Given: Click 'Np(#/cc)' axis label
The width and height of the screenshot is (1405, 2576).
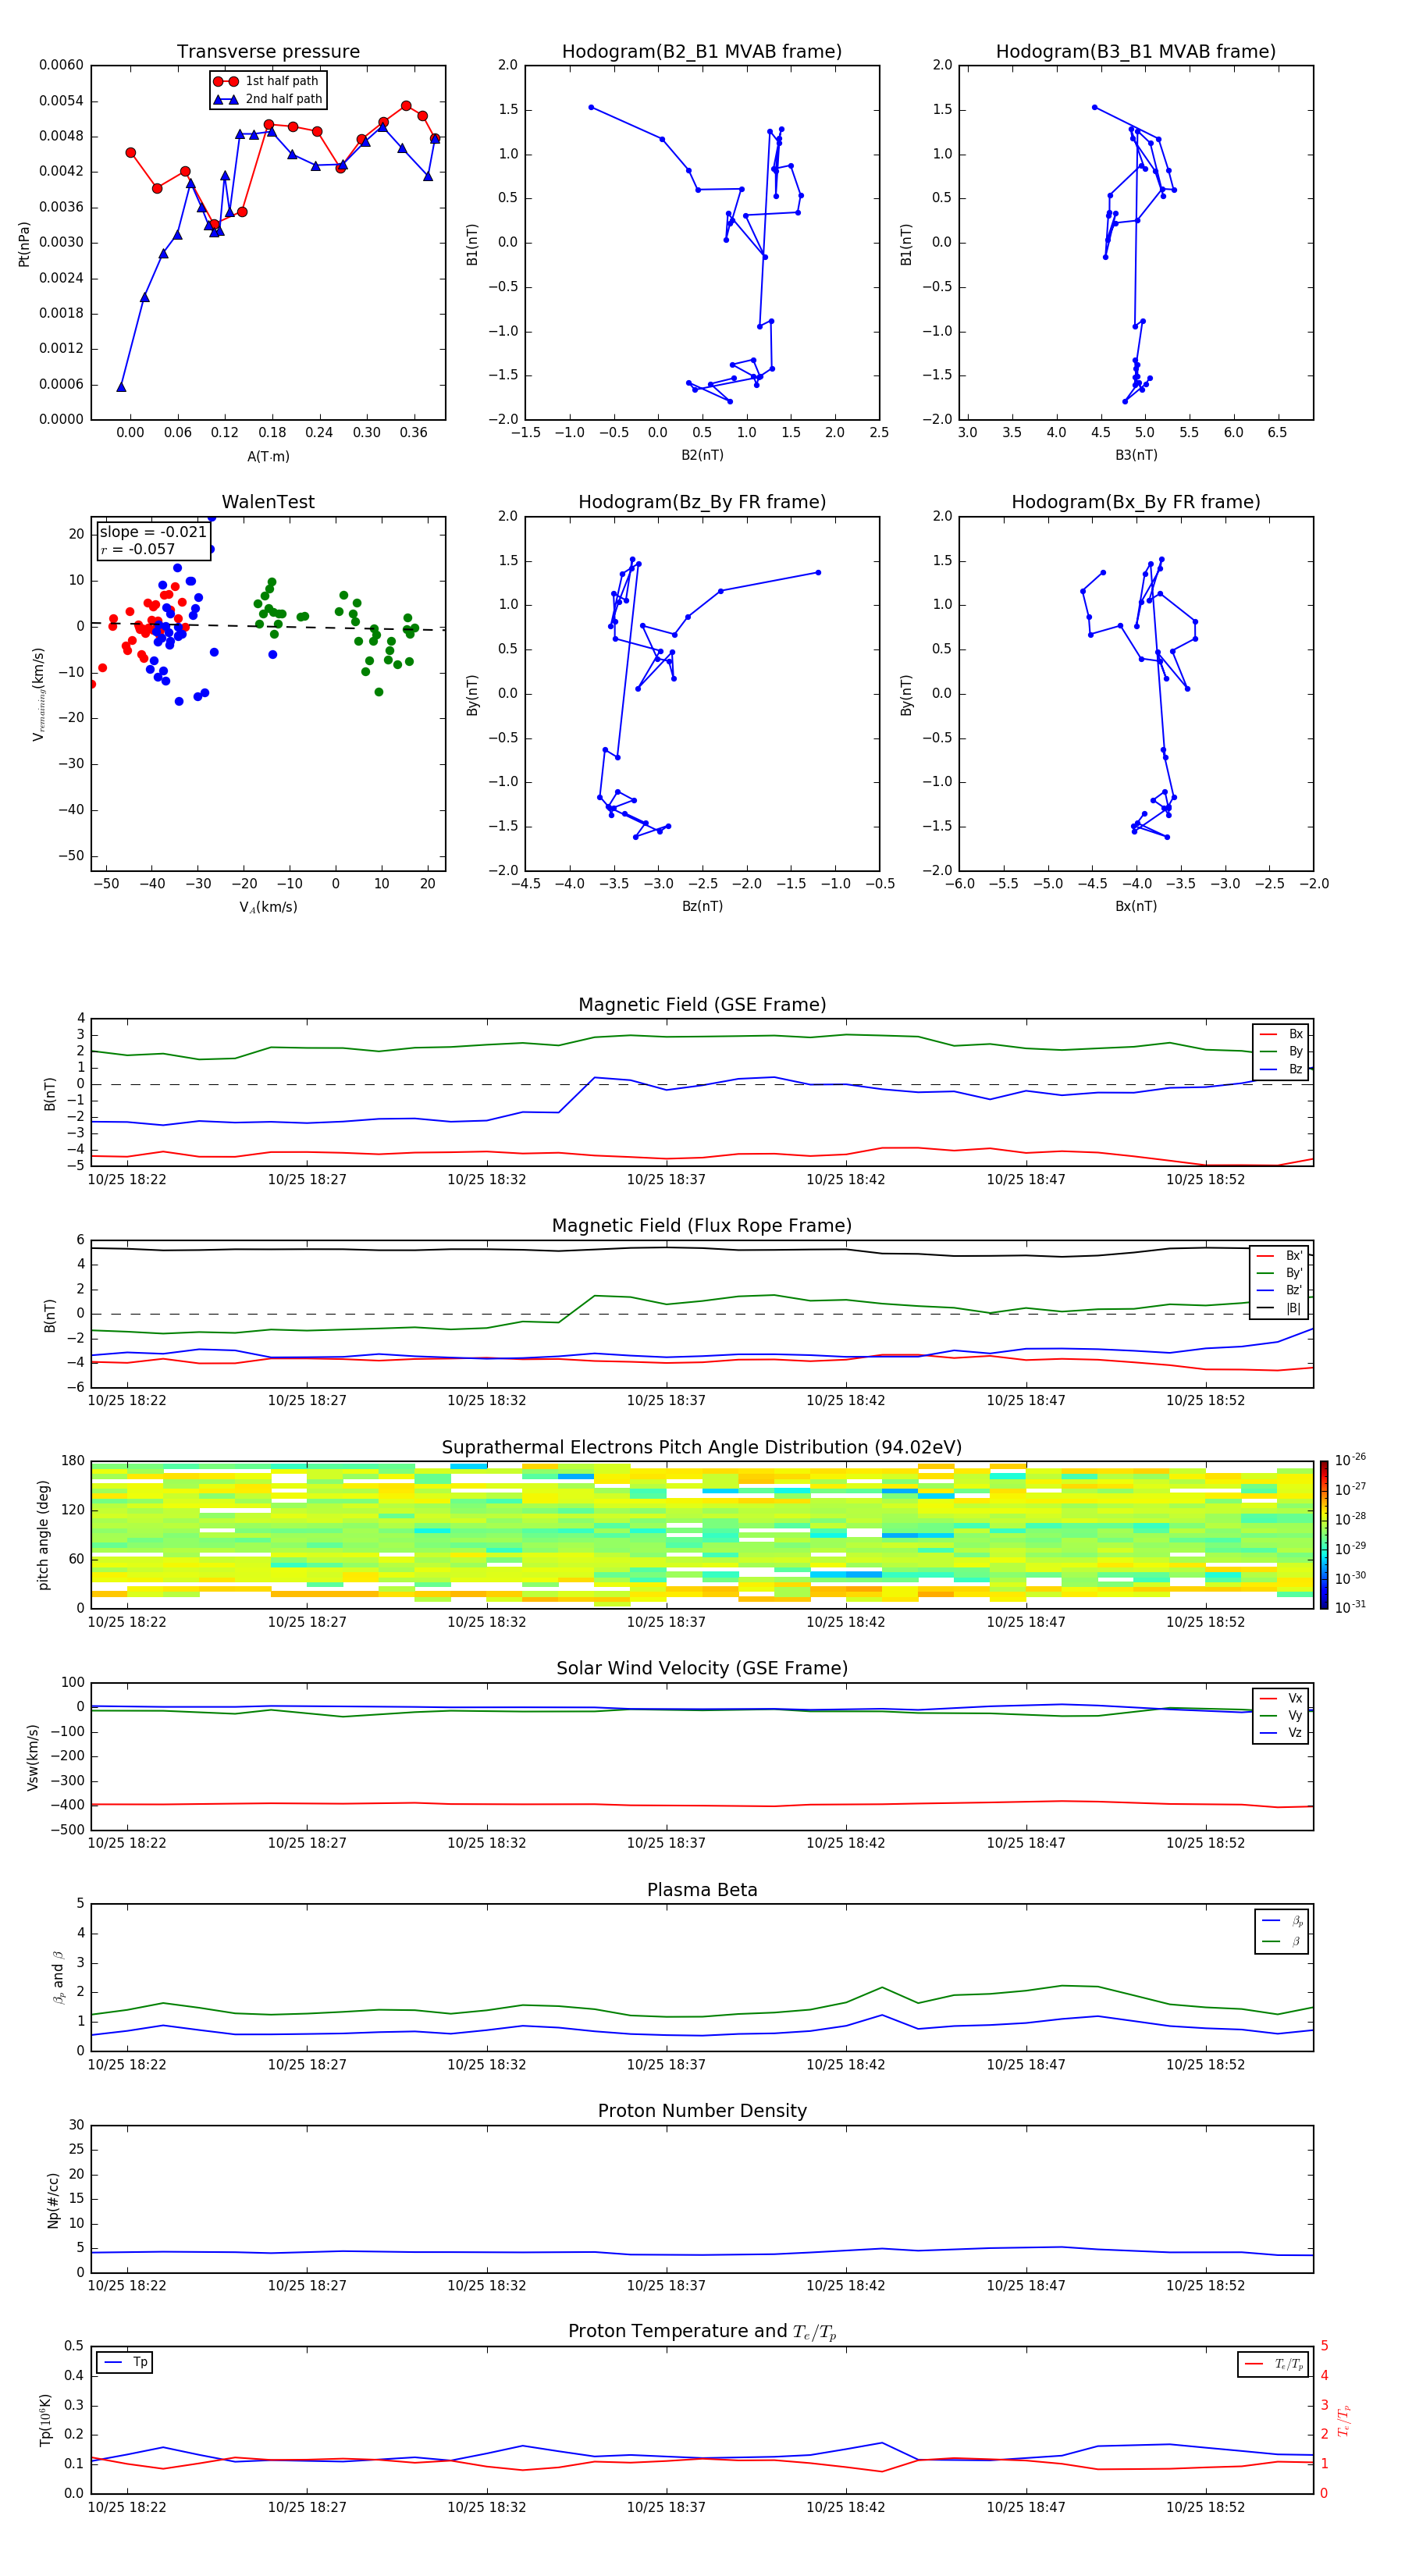Looking at the screenshot, I should (x=53, y=2200).
